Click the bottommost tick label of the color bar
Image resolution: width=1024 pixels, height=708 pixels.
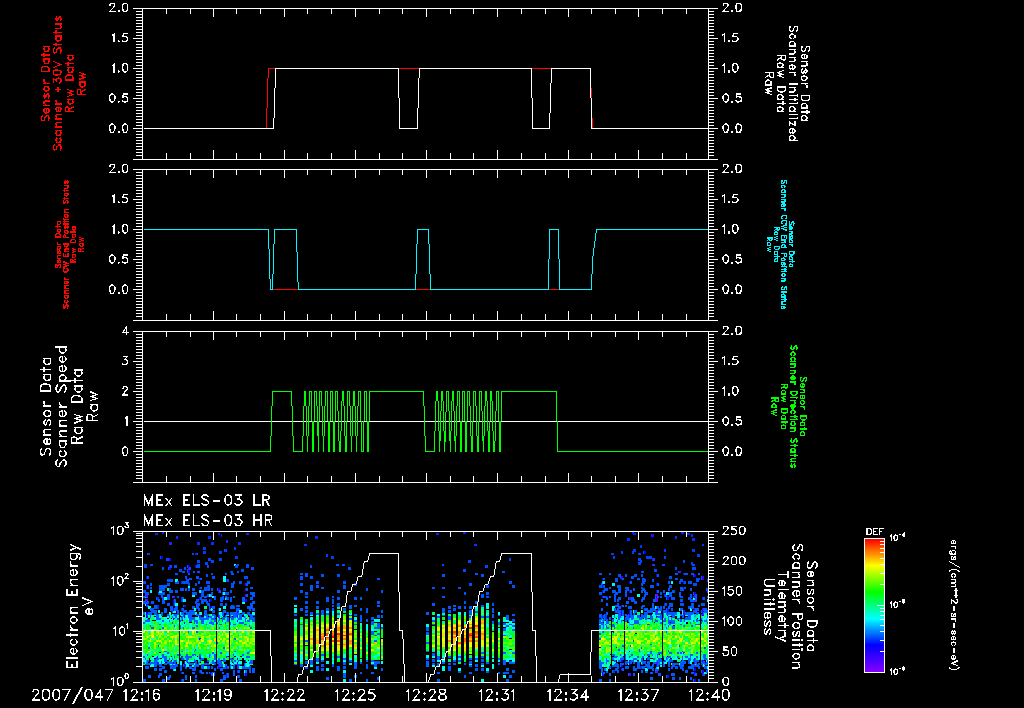[x=897, y=671]
